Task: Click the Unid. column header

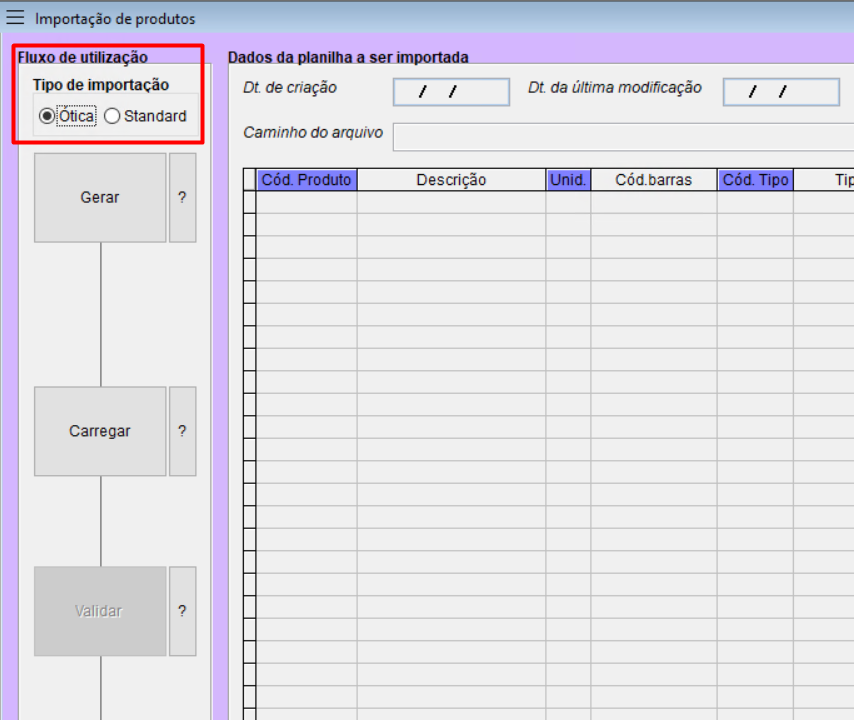Action: point(568,180)
